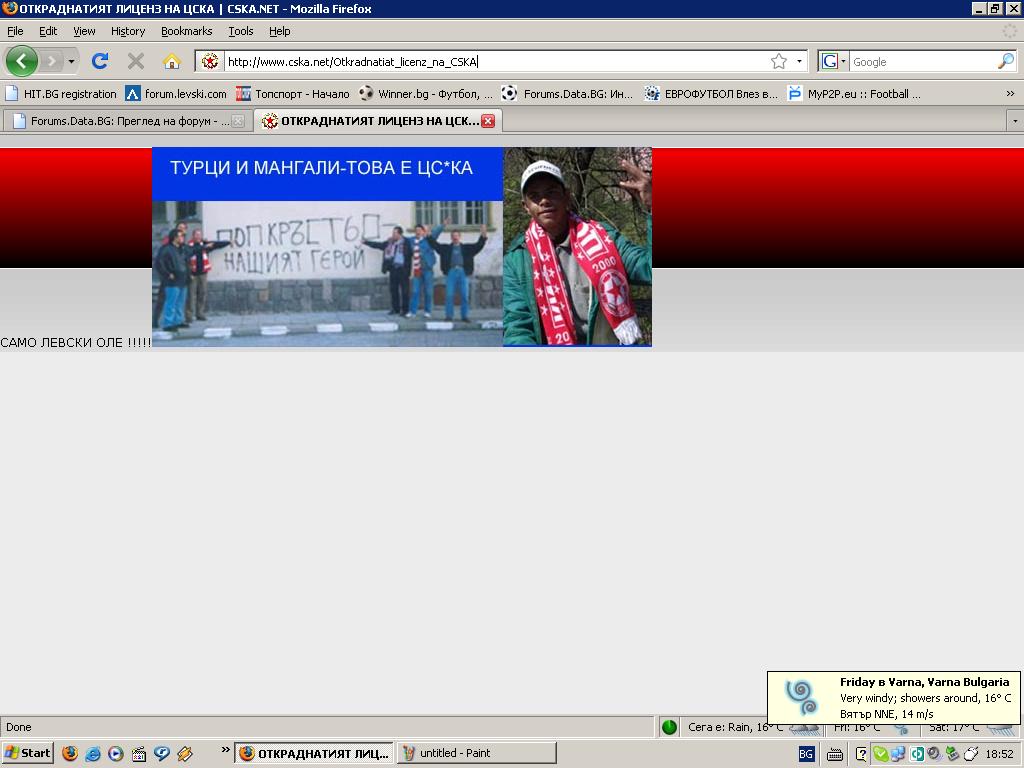The image size is (1024, 768).
Task: Click the BG language indicator in the taskbar
Action: (806, 753)
